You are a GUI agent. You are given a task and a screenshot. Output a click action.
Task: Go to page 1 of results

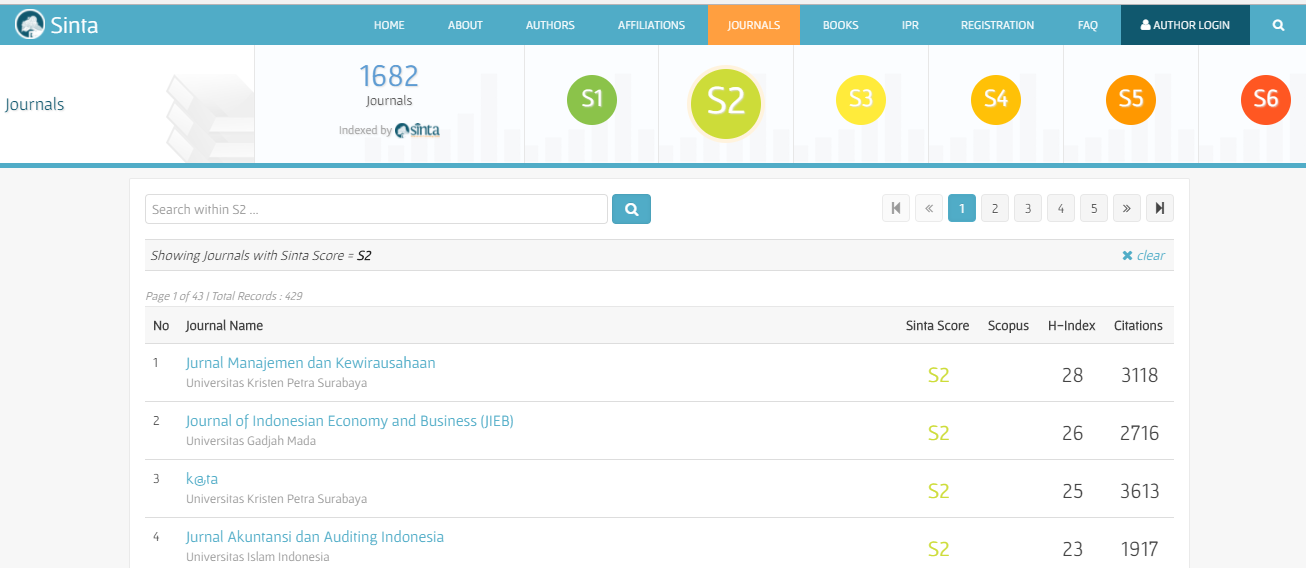[x=961, y=208]
